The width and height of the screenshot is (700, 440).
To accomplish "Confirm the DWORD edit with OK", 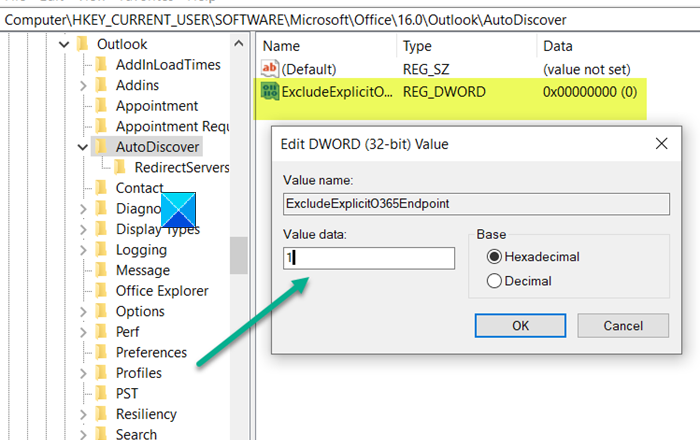I will (x=520, y=325).
